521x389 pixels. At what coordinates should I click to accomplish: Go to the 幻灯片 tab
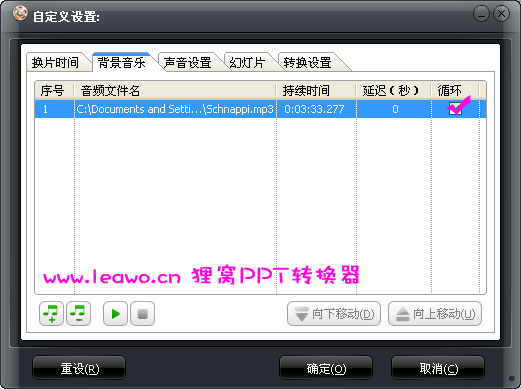point(247,62)
